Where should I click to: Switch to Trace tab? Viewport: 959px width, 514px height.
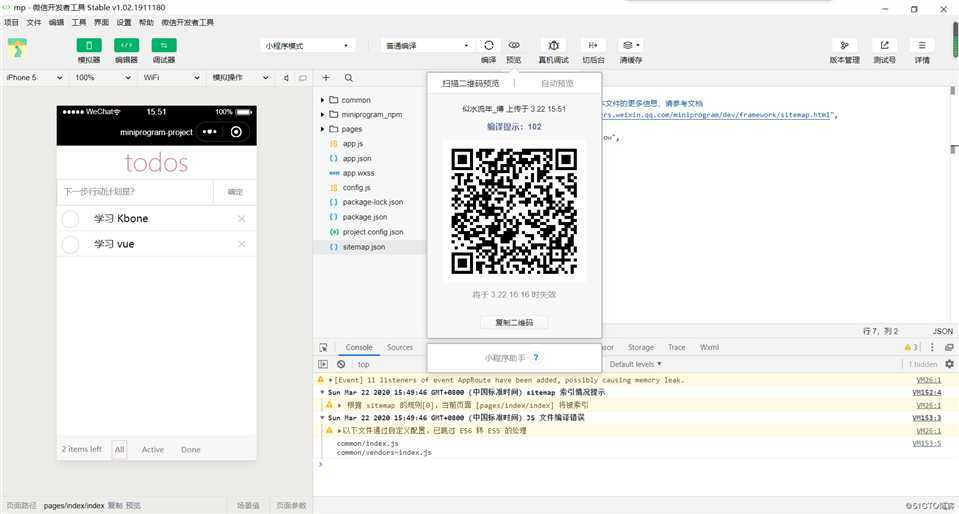(677, 348)
